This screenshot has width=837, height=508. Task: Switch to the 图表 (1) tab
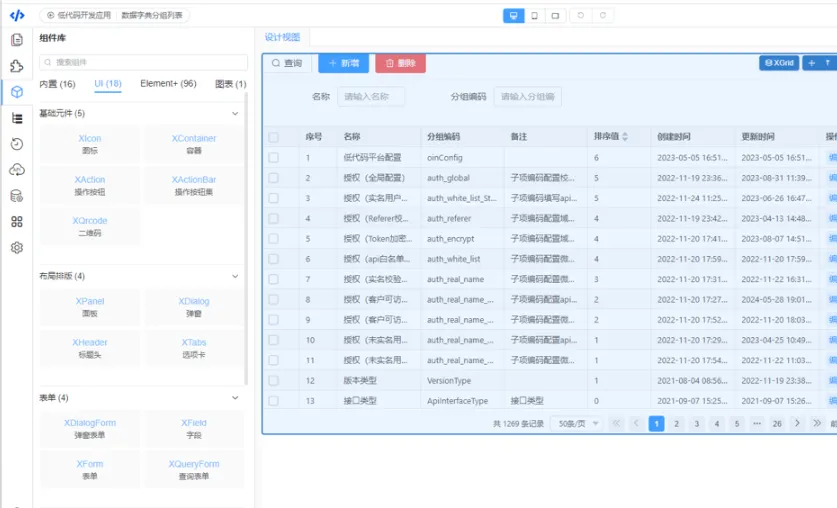click(231, 84)
